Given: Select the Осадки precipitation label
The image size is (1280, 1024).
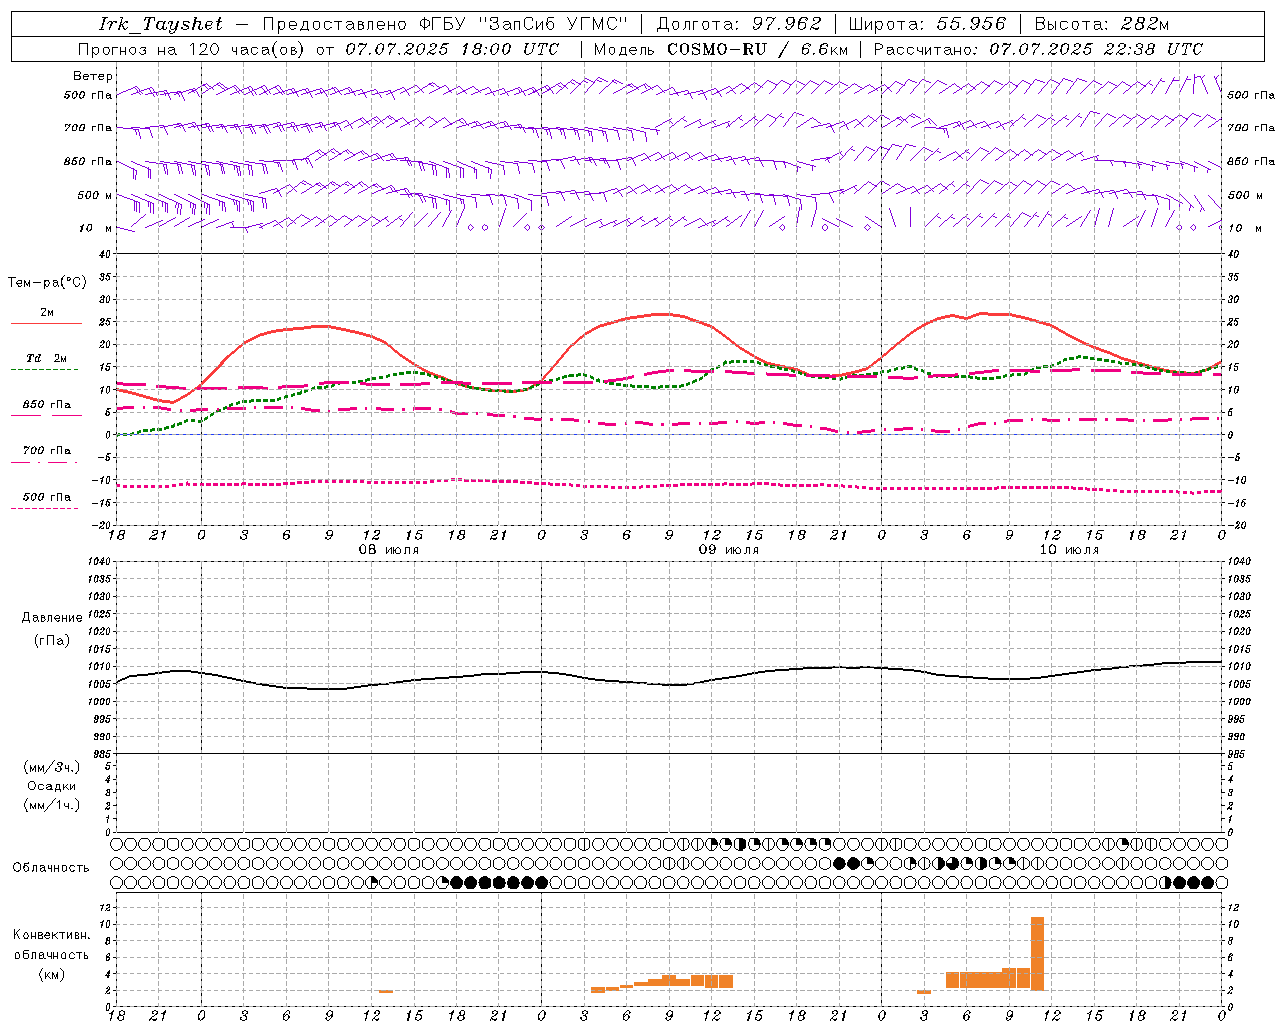Looking at the screenshot, I should (52, 786).
